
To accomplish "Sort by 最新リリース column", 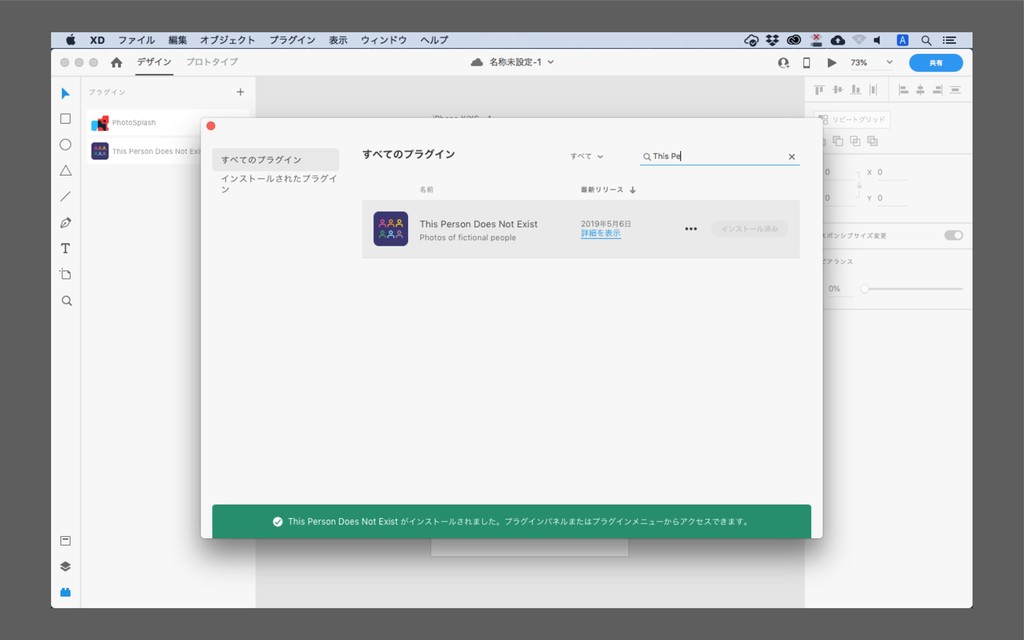I will coord(608,190).
